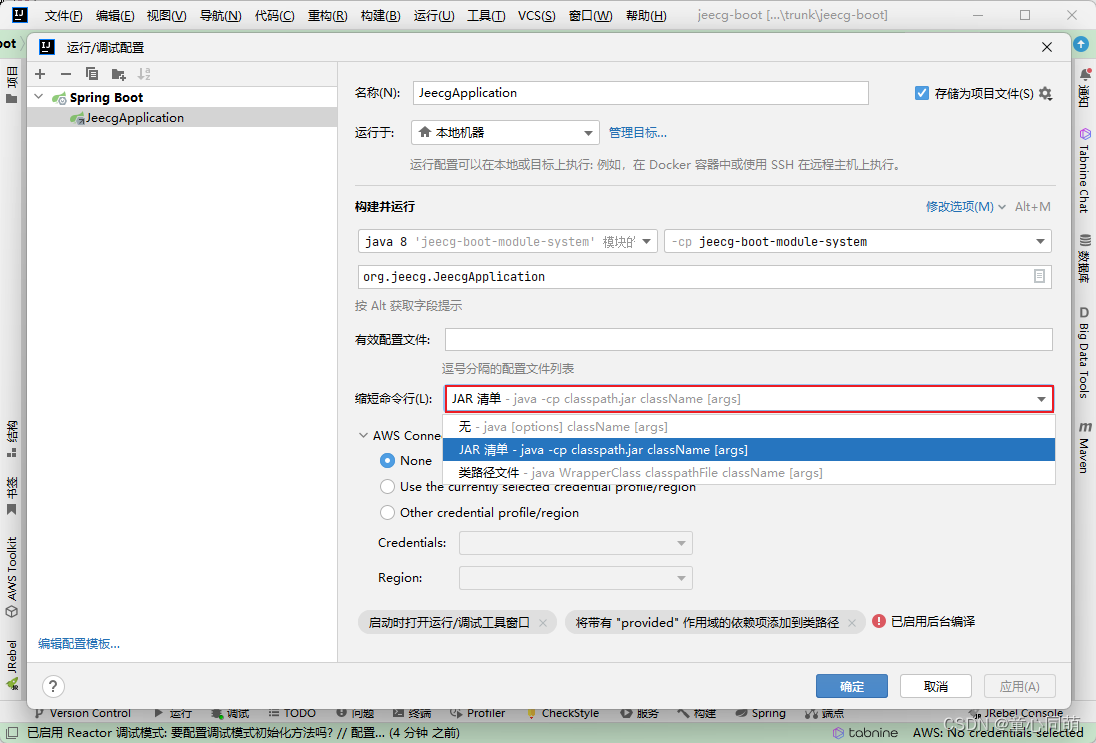Click the 编辑配置模板... link

[79, 644]
